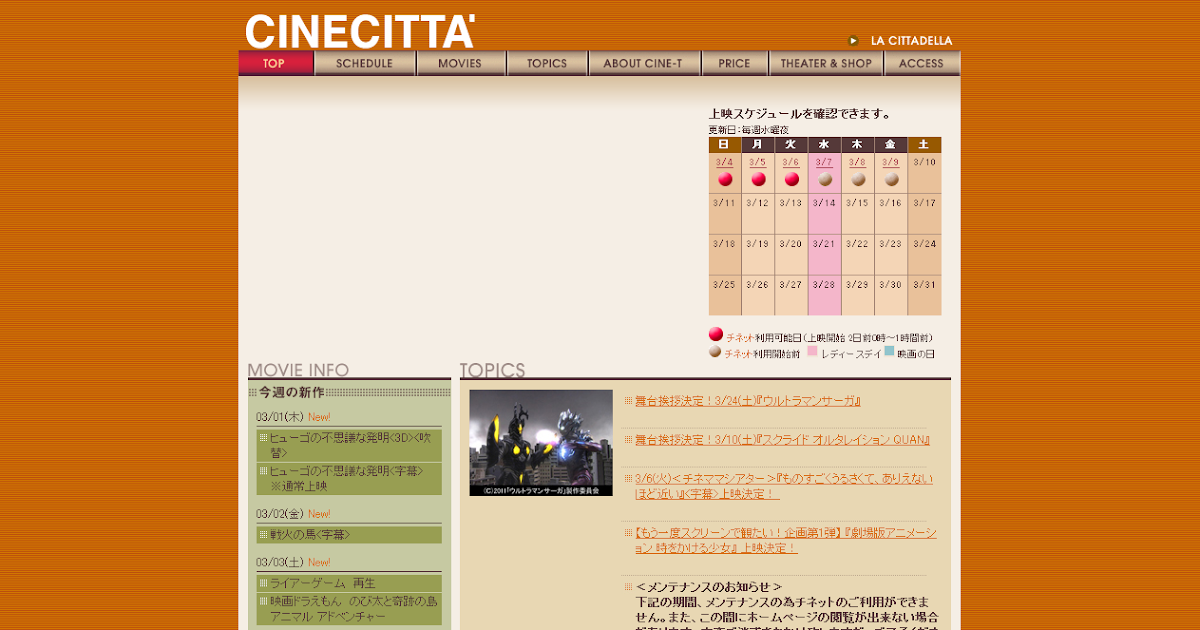Go to the MOVIES tab

coord(460,63)
